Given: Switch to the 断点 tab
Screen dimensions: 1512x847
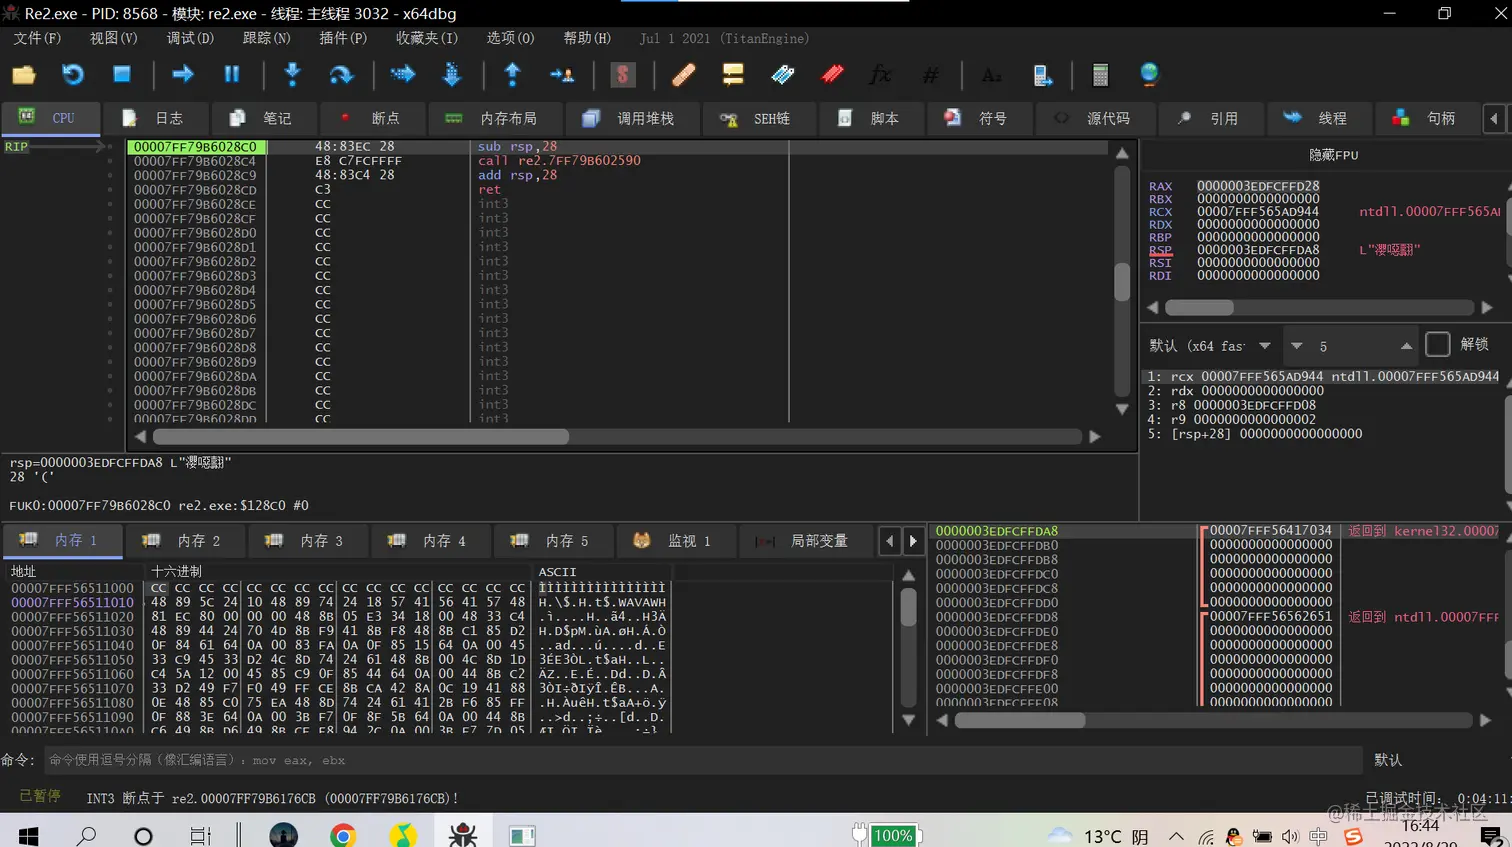Looking at the screenshot, I should (x=370, y=118).
